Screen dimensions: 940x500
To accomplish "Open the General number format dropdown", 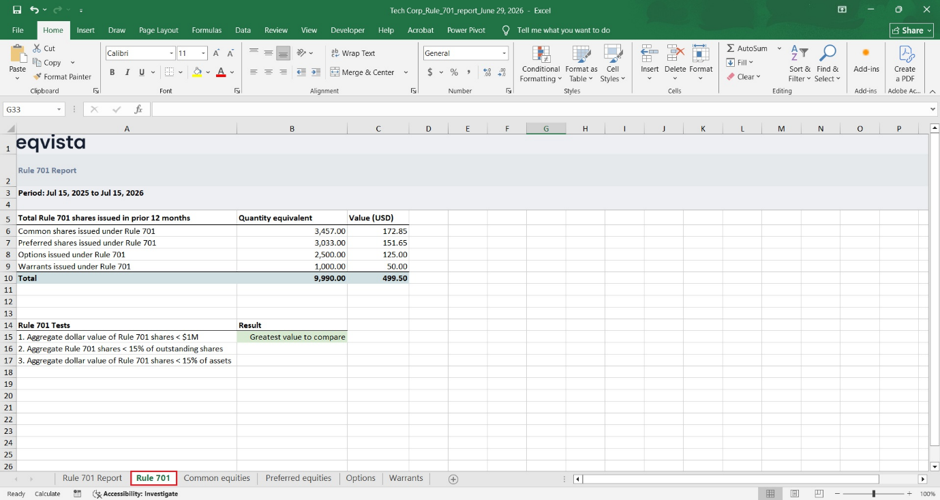I will point(504,53).
